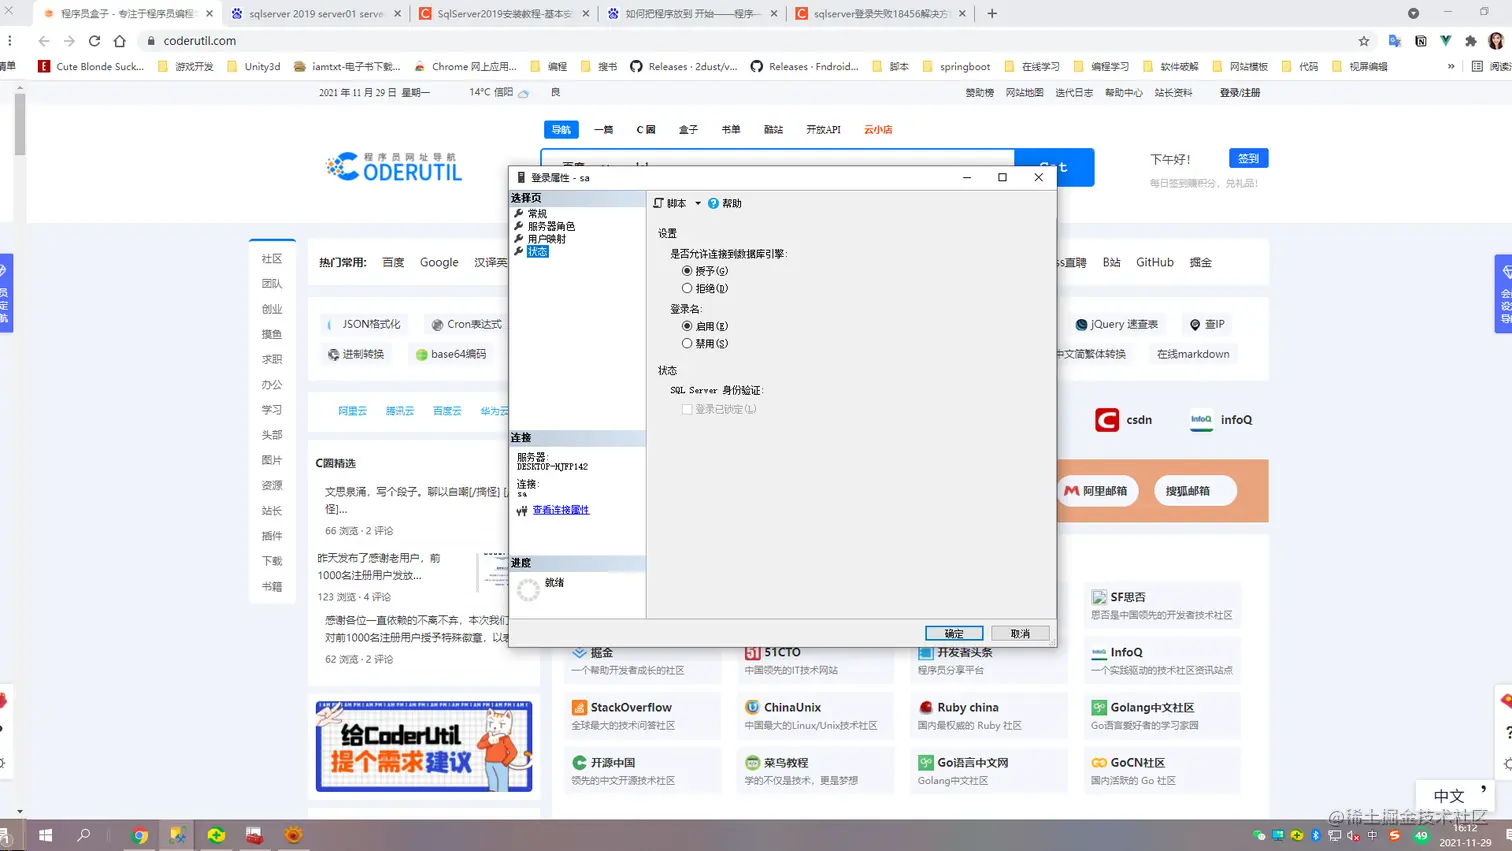Switch to the sqlserver 2019 server01 tab
Screen dimensions: 1512x851
pos(314,14)
